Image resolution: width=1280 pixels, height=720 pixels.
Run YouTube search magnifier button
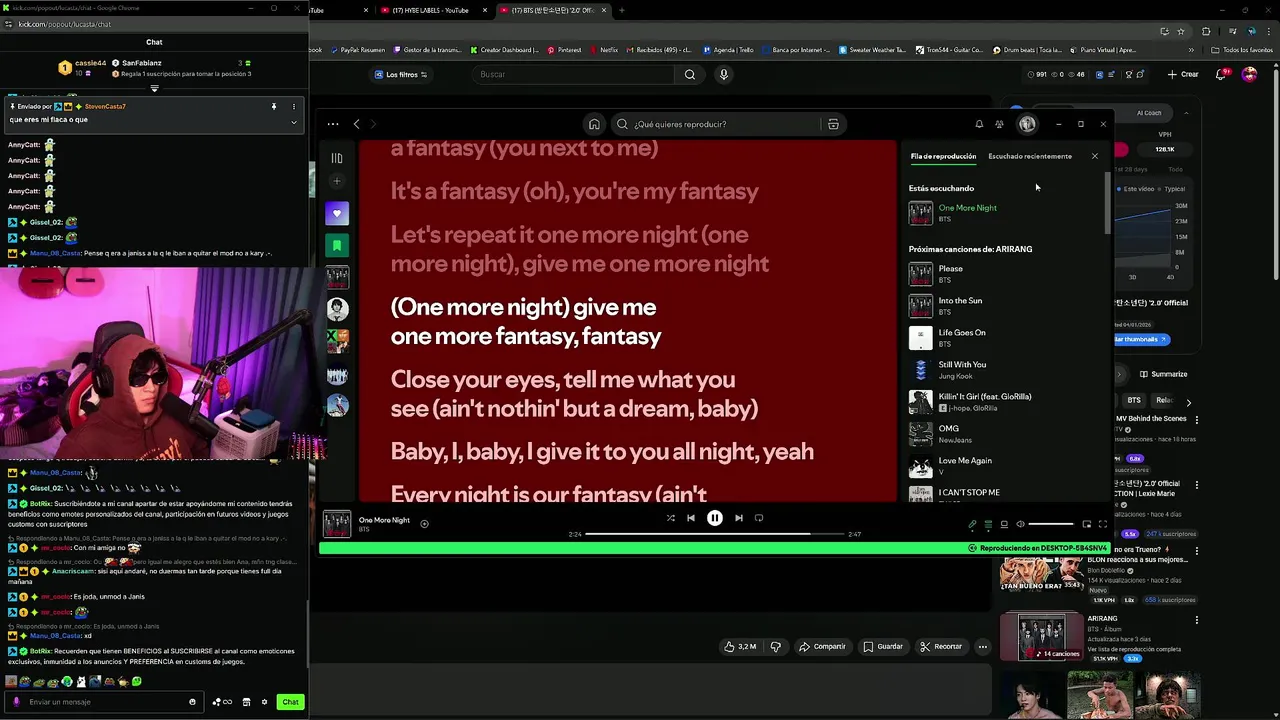click(x=690, y=74)
